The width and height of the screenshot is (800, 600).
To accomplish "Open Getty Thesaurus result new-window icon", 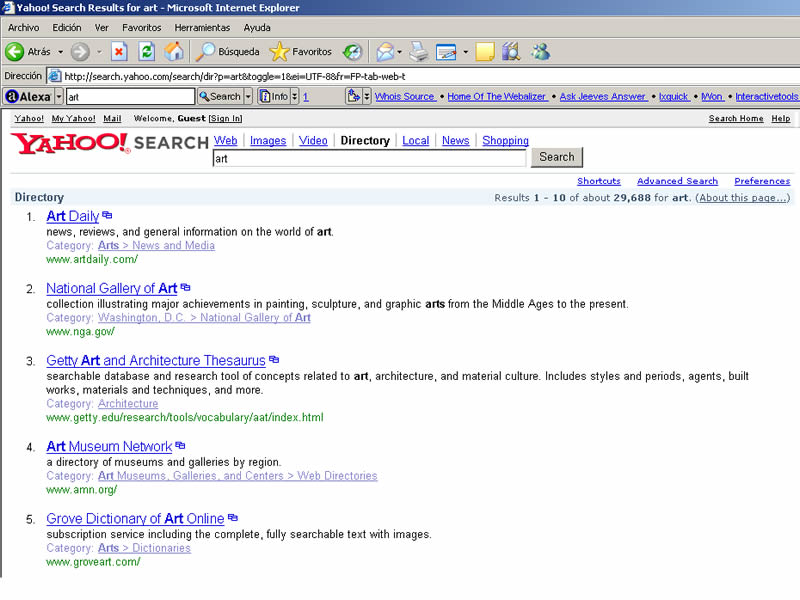I will 274,359.
